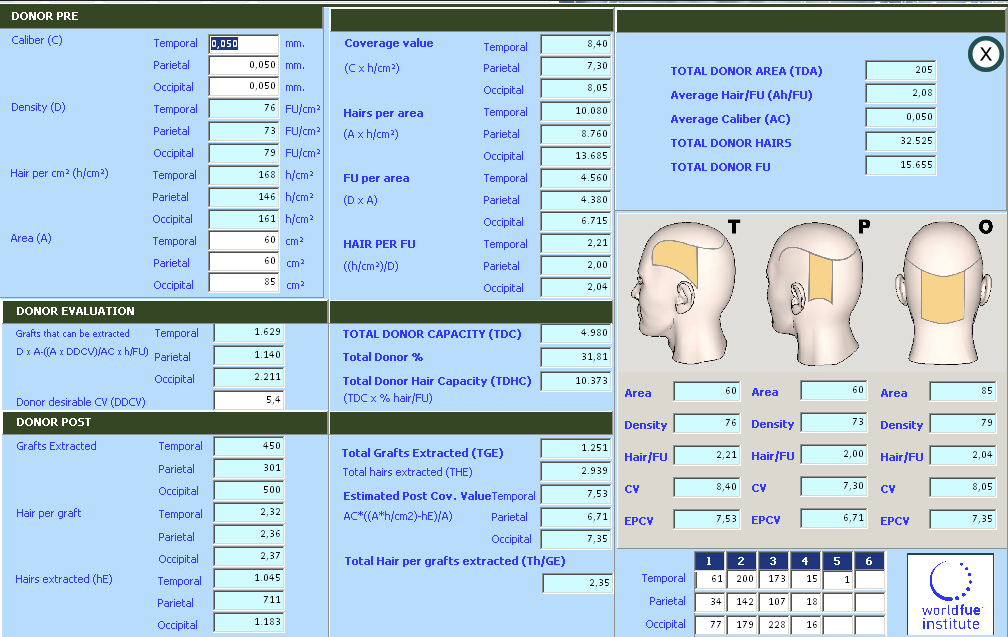Click the Donor Pre Occipital Area field
The image size is (1008, 637).
(243, 284)
